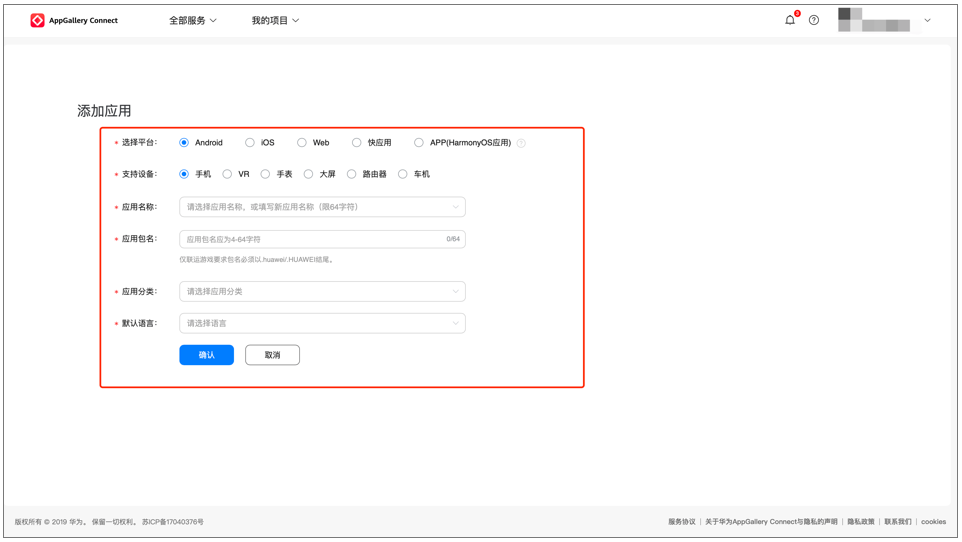The image size is (962, 542).
Task: Select APP(HarmonyOS应用) platform option
Action: 419,143
